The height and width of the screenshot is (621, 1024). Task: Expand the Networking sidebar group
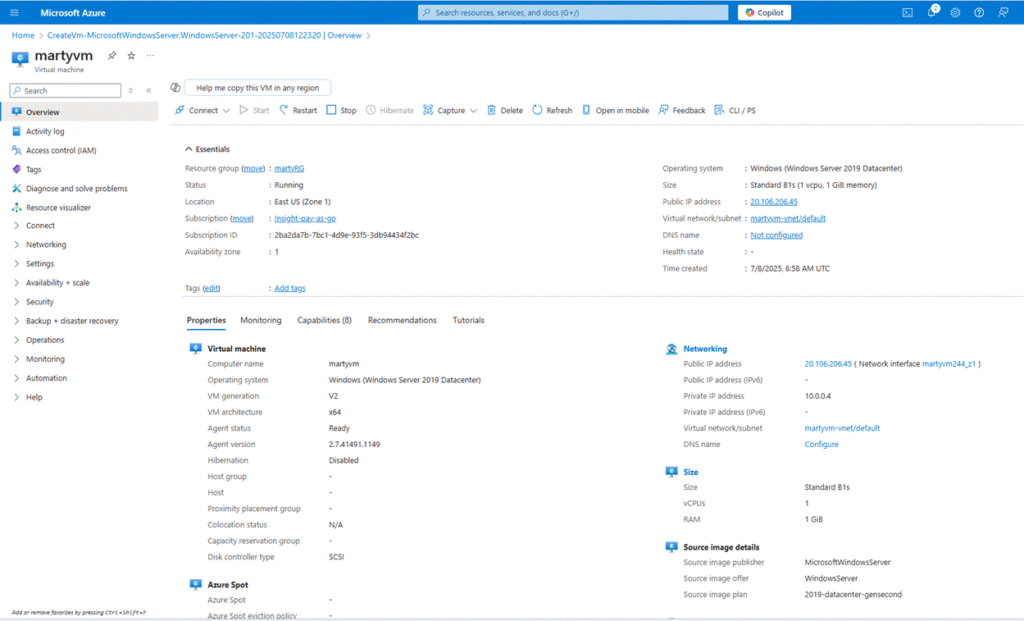(45, 245)
